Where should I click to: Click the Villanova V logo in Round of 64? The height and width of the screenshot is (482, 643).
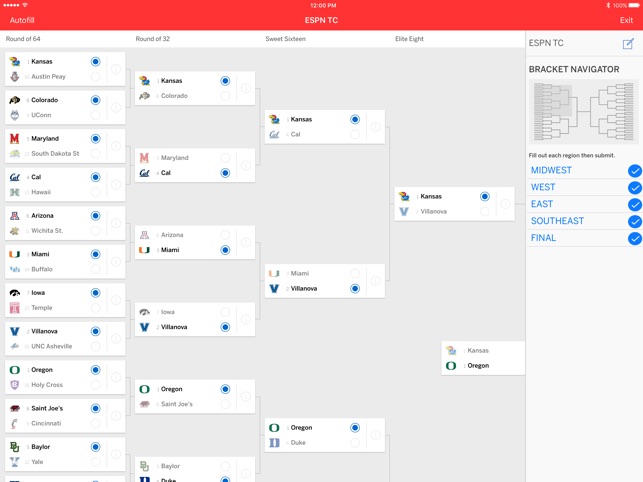[15, 331]
